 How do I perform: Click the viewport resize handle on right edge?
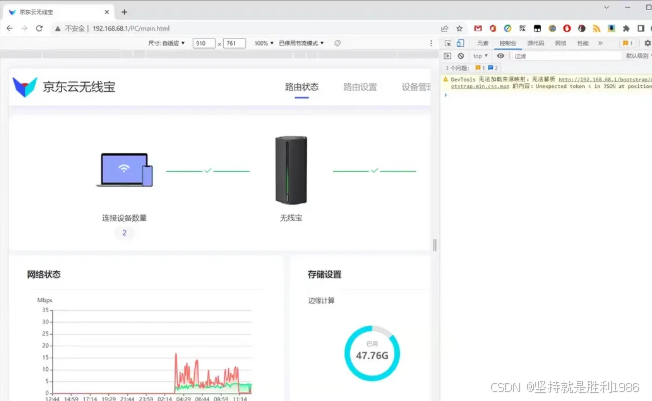pos(435,245)
